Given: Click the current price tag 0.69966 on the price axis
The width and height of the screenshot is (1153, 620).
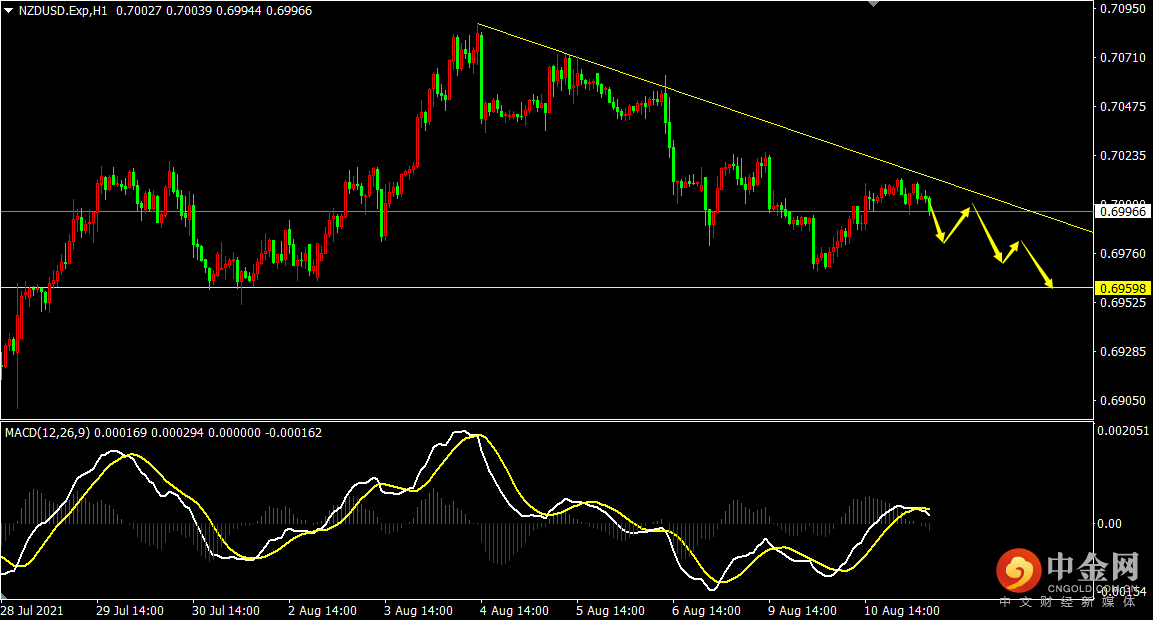Looking at the screenshot, I should [1123, 212].
